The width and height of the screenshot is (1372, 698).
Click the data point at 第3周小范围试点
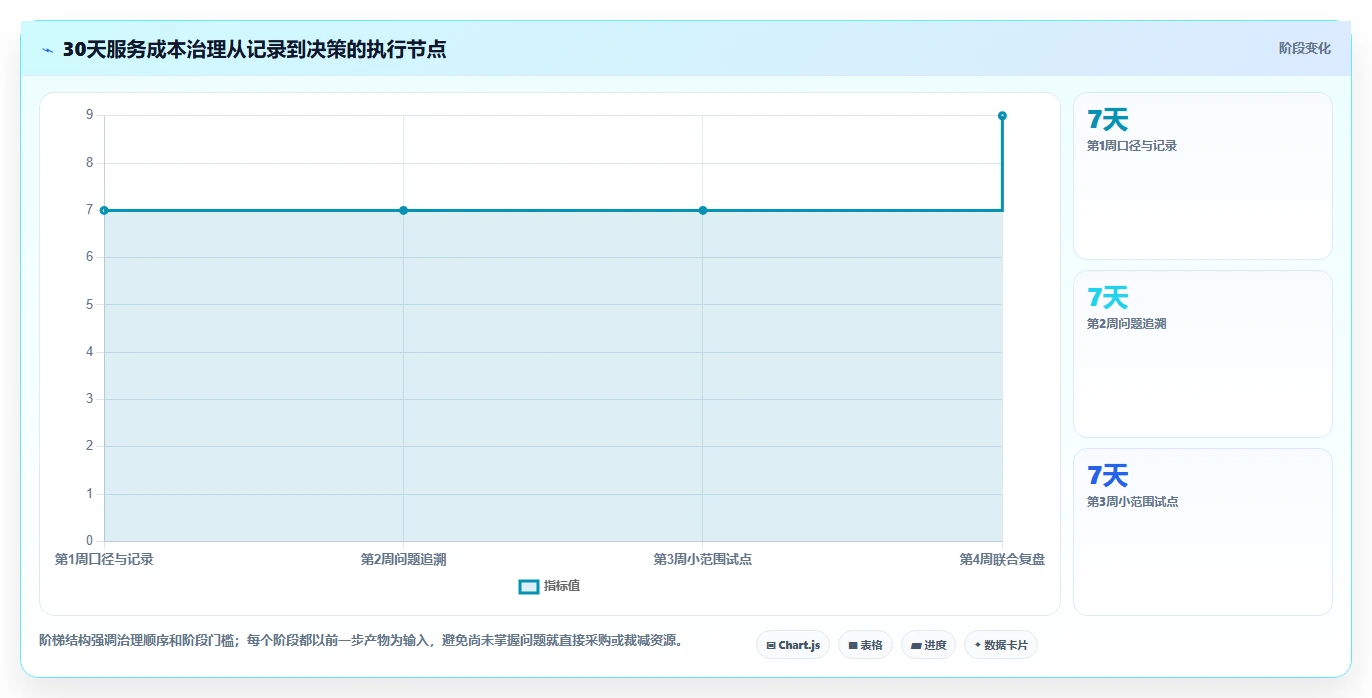click(703, 210)
